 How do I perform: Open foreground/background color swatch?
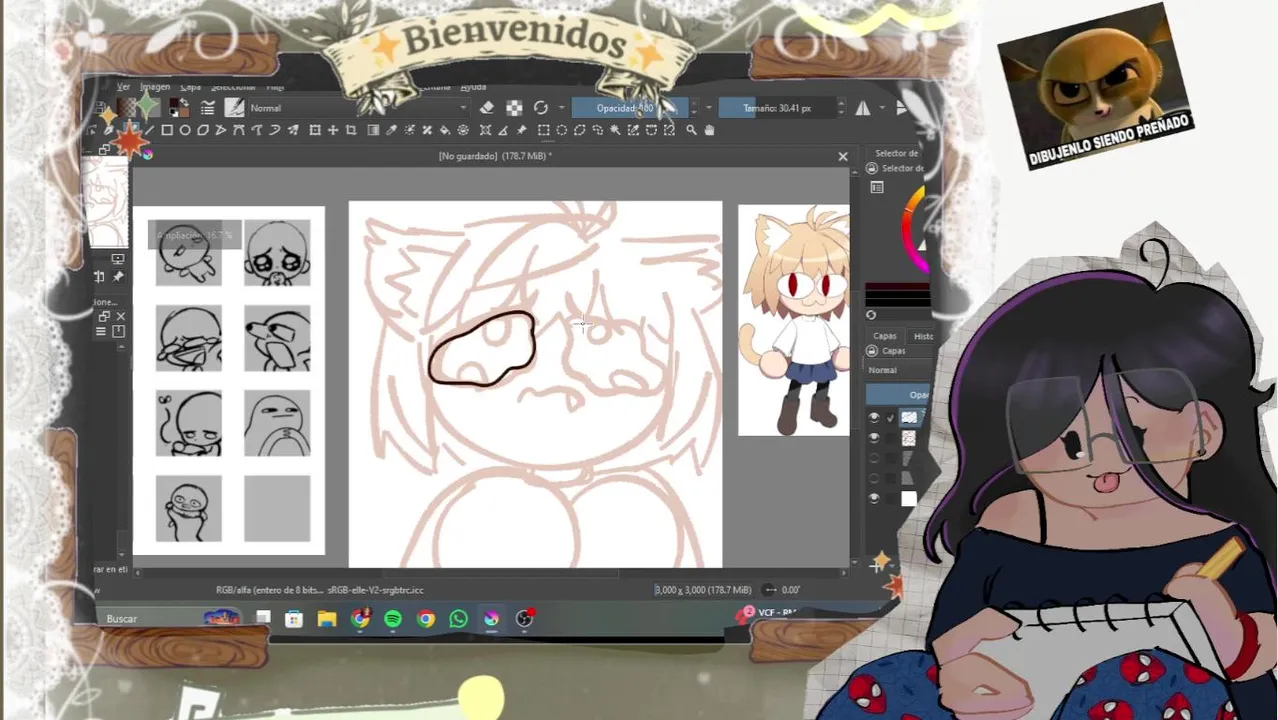180,108
